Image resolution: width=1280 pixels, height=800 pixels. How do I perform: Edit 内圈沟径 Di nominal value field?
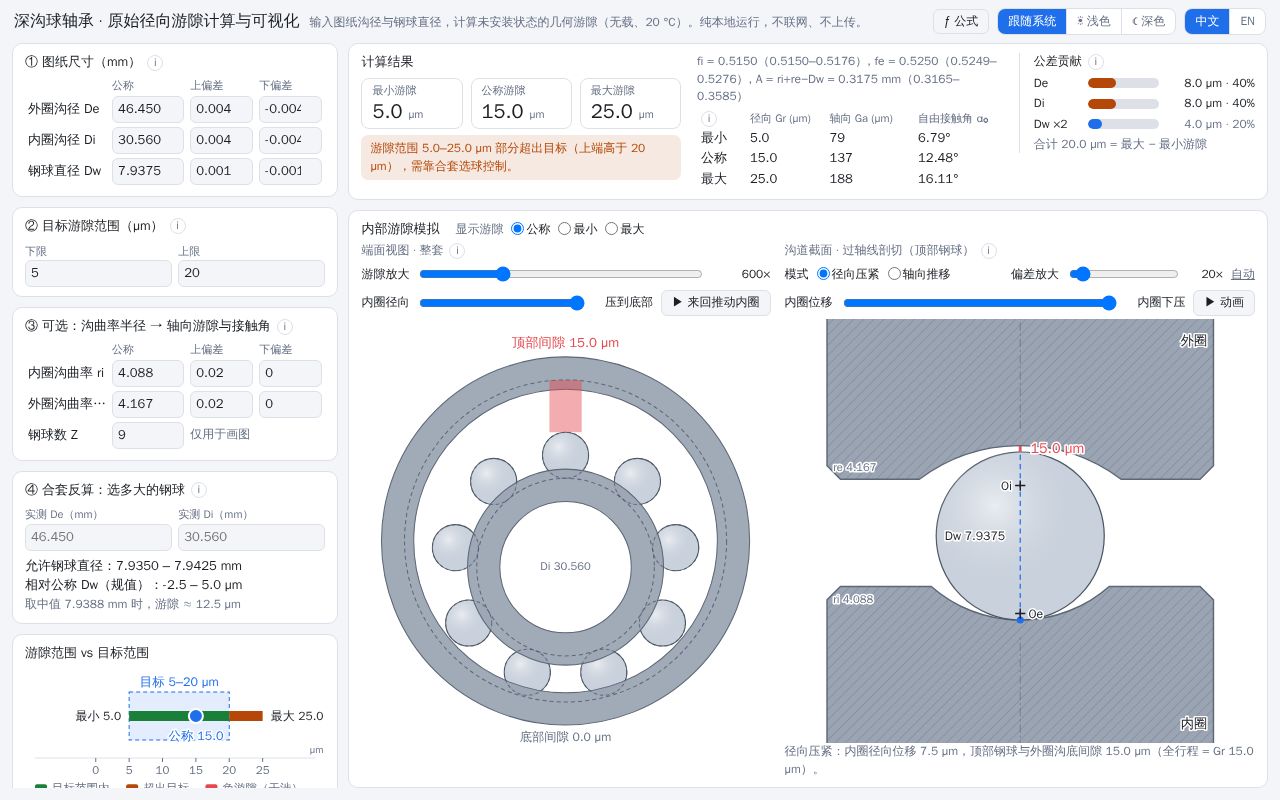tap(148, 140)
